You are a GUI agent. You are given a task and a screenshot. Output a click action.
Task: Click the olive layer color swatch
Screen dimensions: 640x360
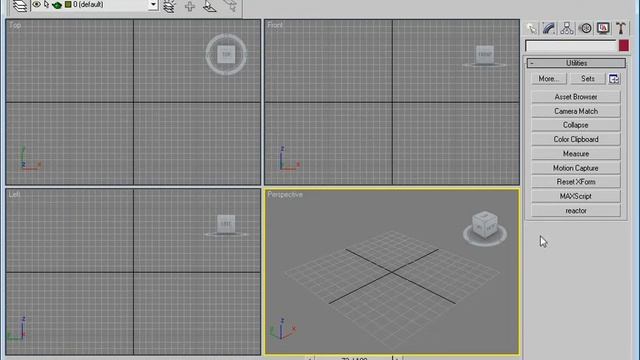pyautogui.click(x=68, y=4)
